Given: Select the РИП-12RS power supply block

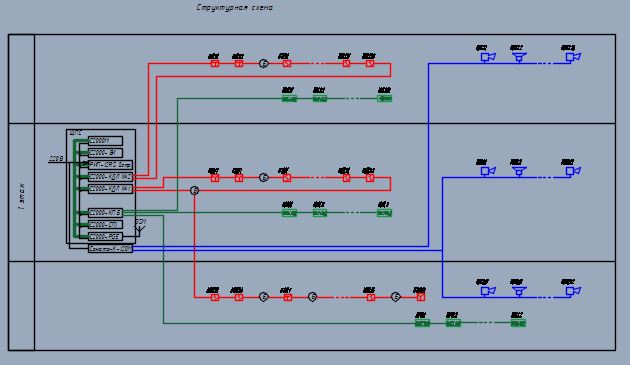Looking at the screenshot, I should point(110,165).
